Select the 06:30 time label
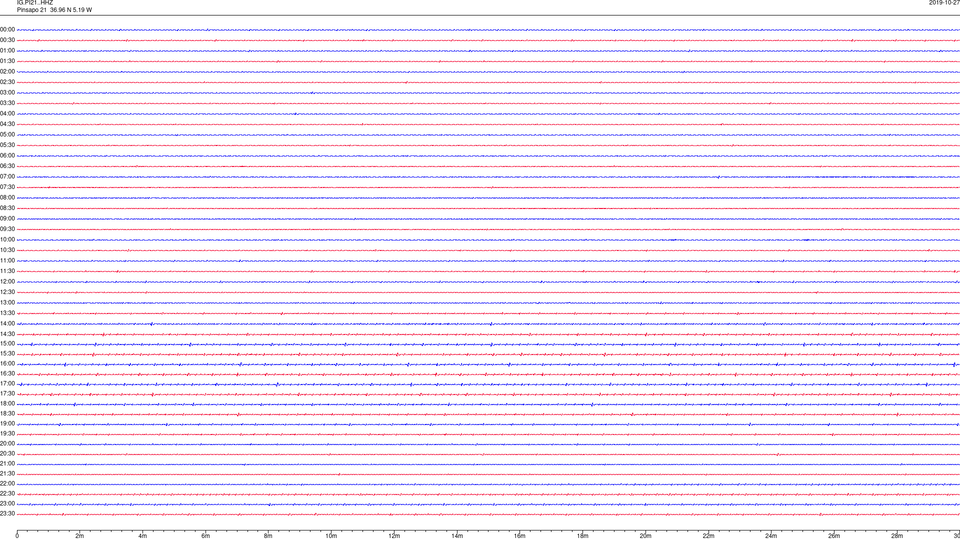The height and width of the screenshot is (540, 960). (x=7, y=166)
